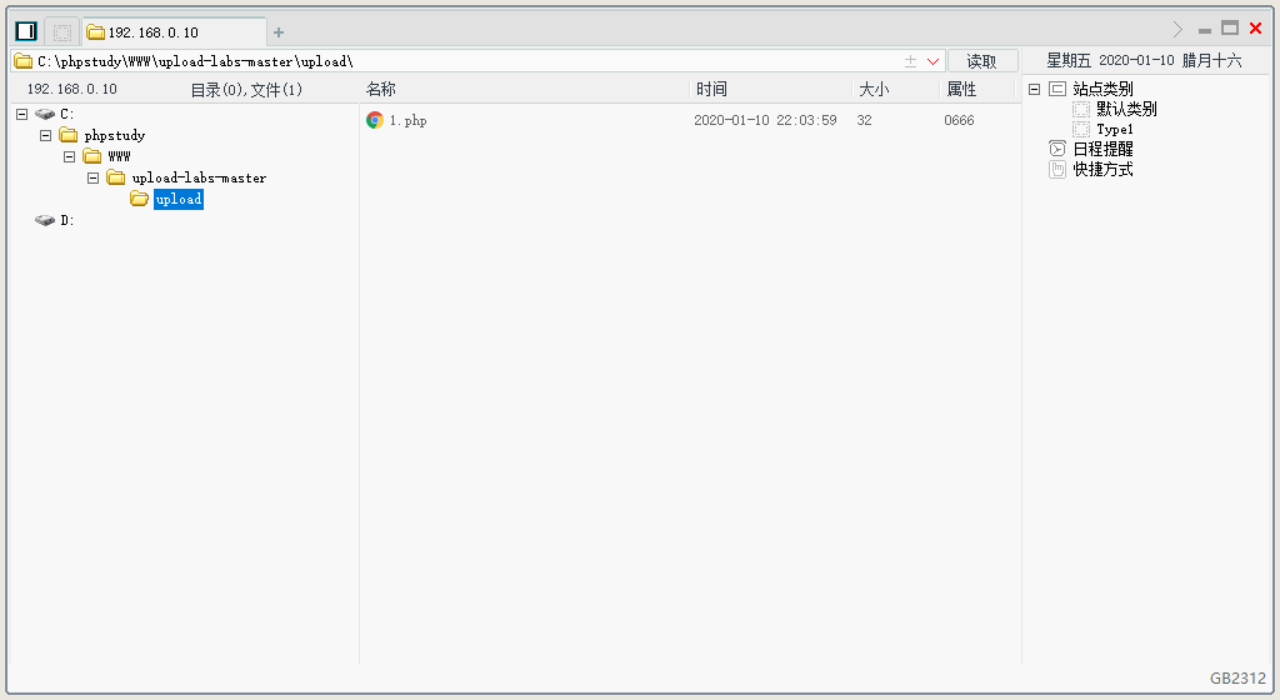Click the 日程提醒 icon
The width and height of the screenshot is (1280, 700).
pos(1057,149)
